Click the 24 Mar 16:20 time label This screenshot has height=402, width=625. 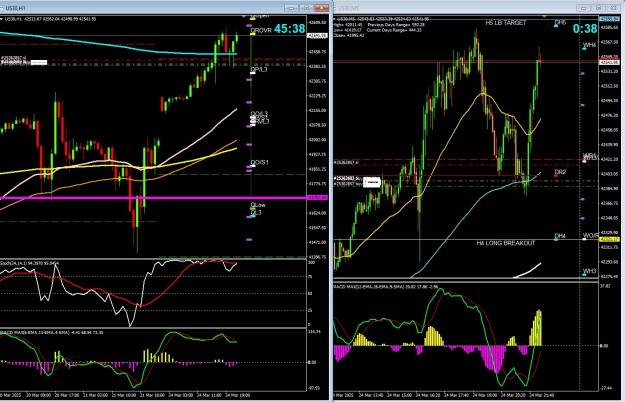tap(428, 395)
